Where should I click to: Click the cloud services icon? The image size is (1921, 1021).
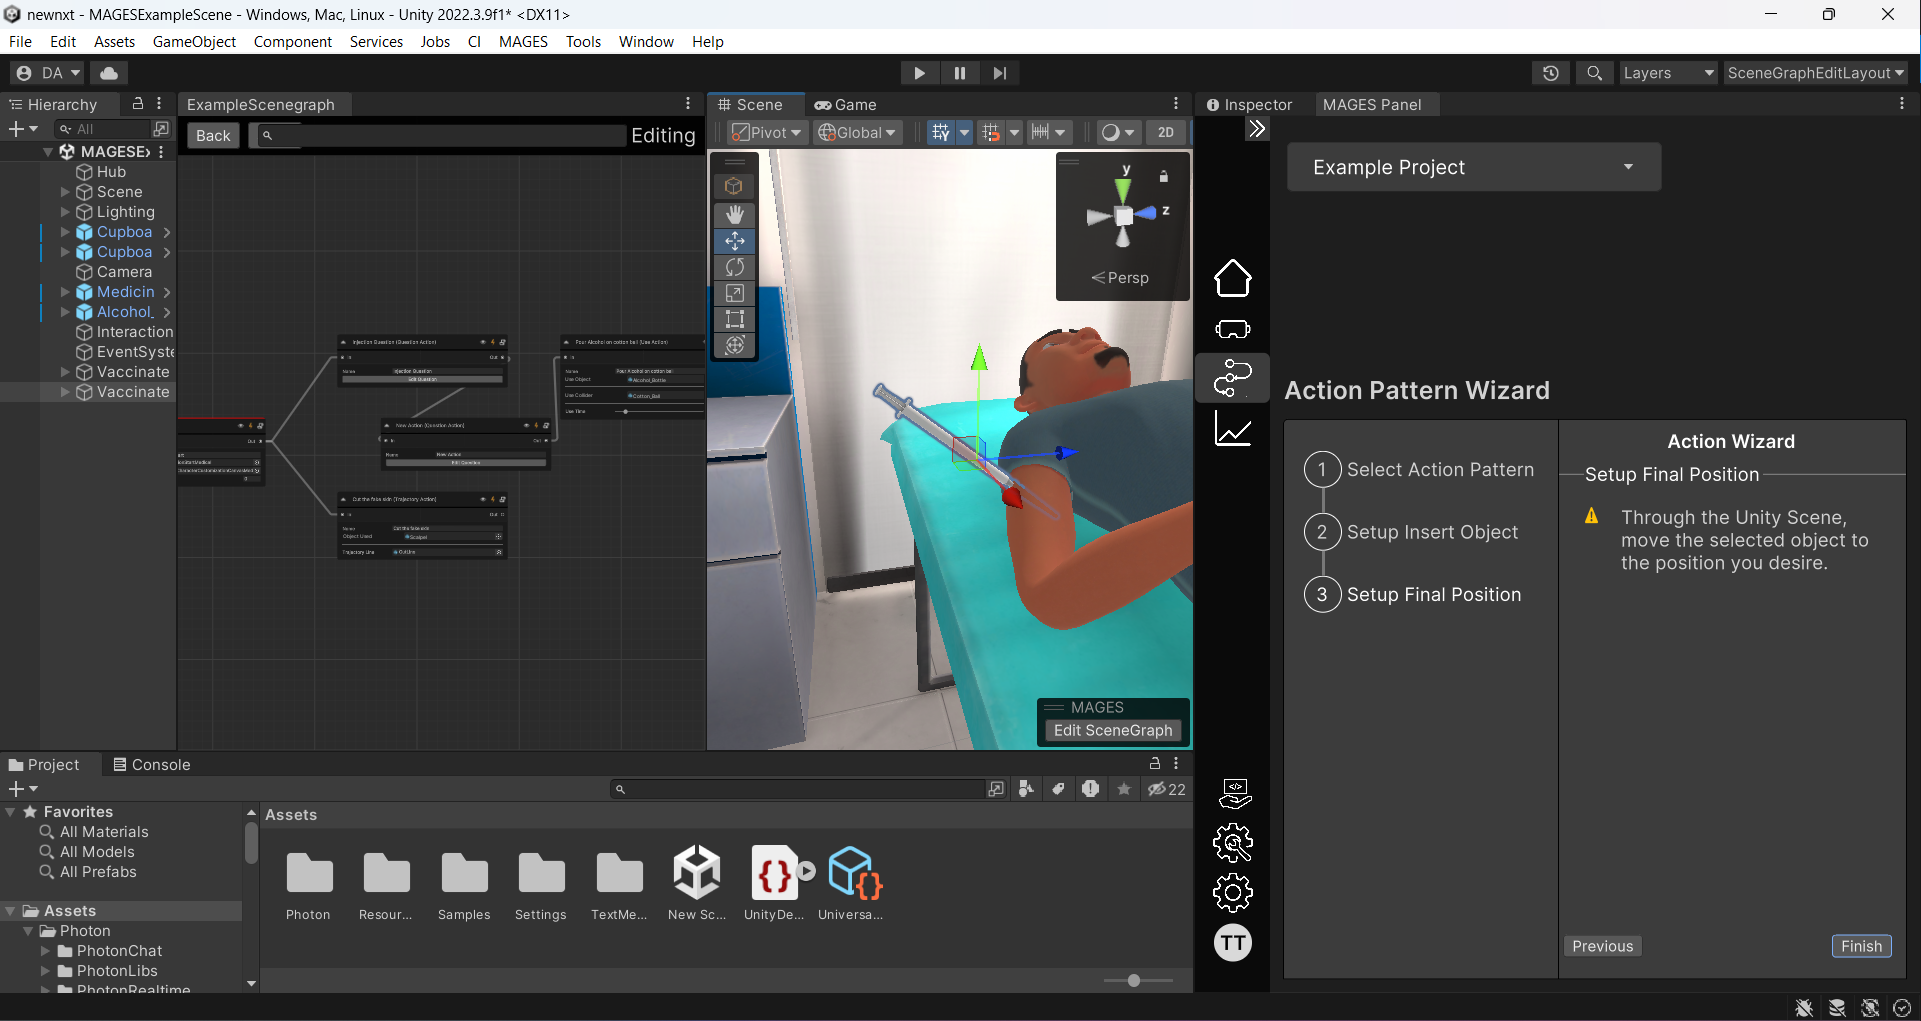coord(109,73)
